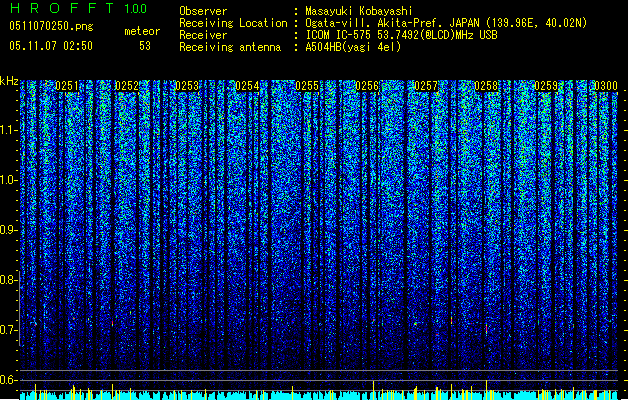Click the 0256 time marker

(367, 86)
